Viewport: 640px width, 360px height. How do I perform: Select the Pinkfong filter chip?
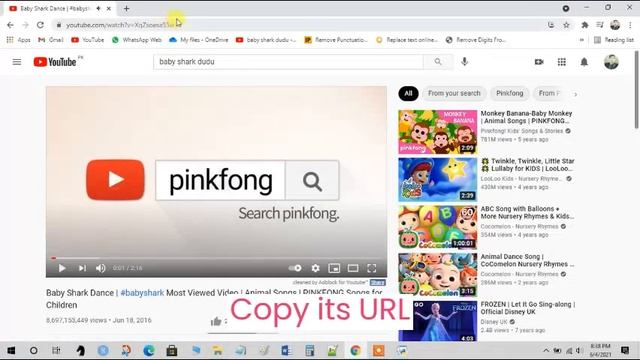[x=509, y=93]
